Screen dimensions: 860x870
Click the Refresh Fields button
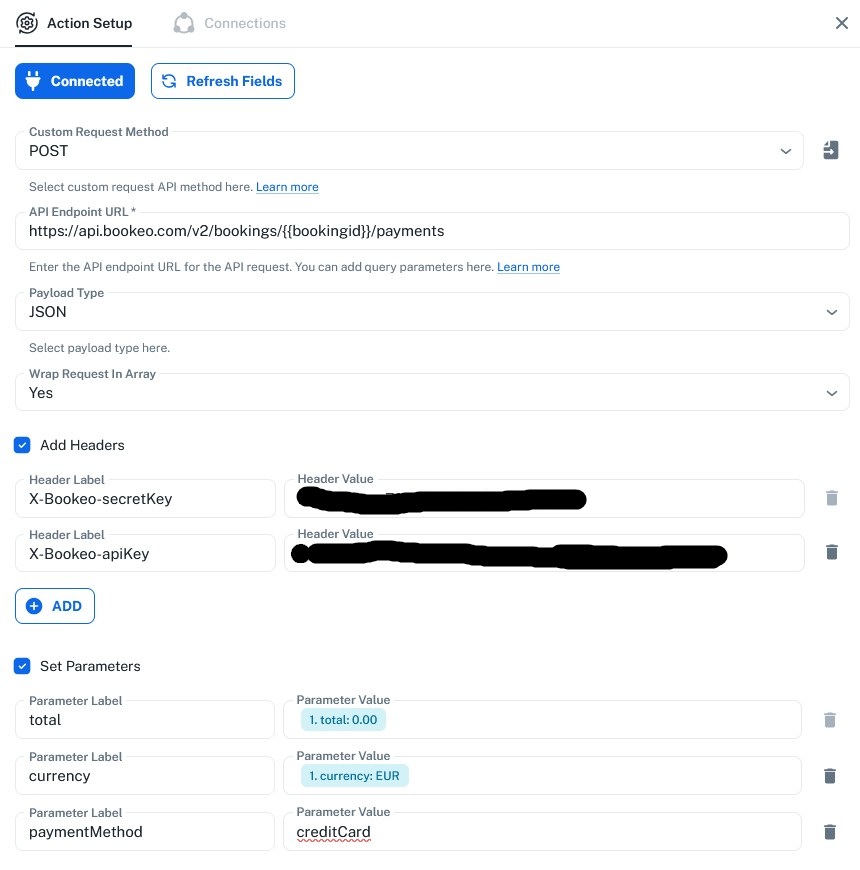tap(223, 81)
